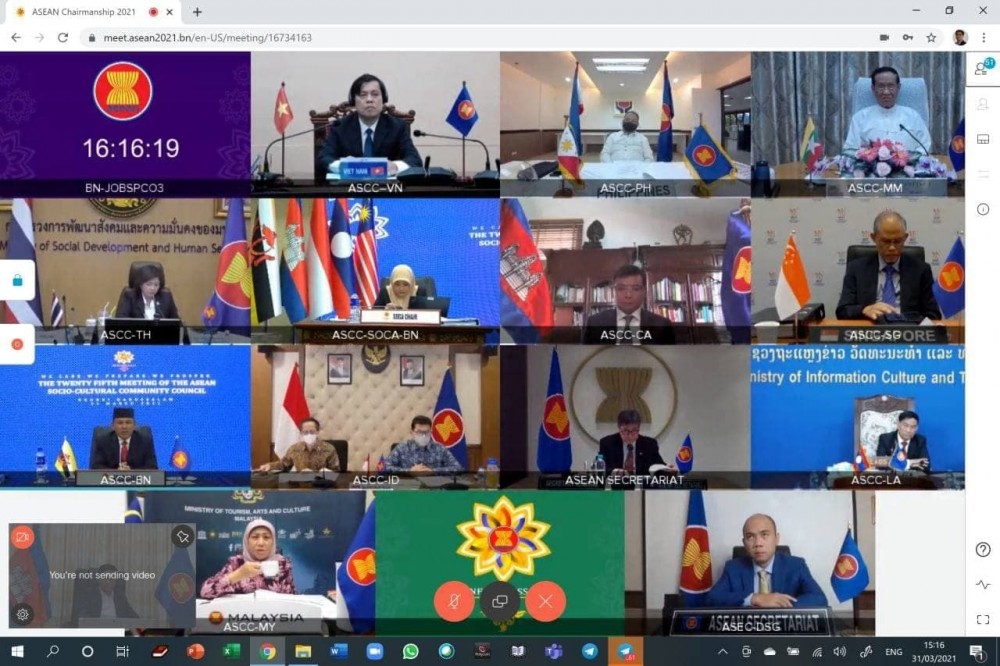Image resolution: width=1000 pixels, height=666 pixels.
Task: Enter fullscreen mode
Action: pos(983,619)
